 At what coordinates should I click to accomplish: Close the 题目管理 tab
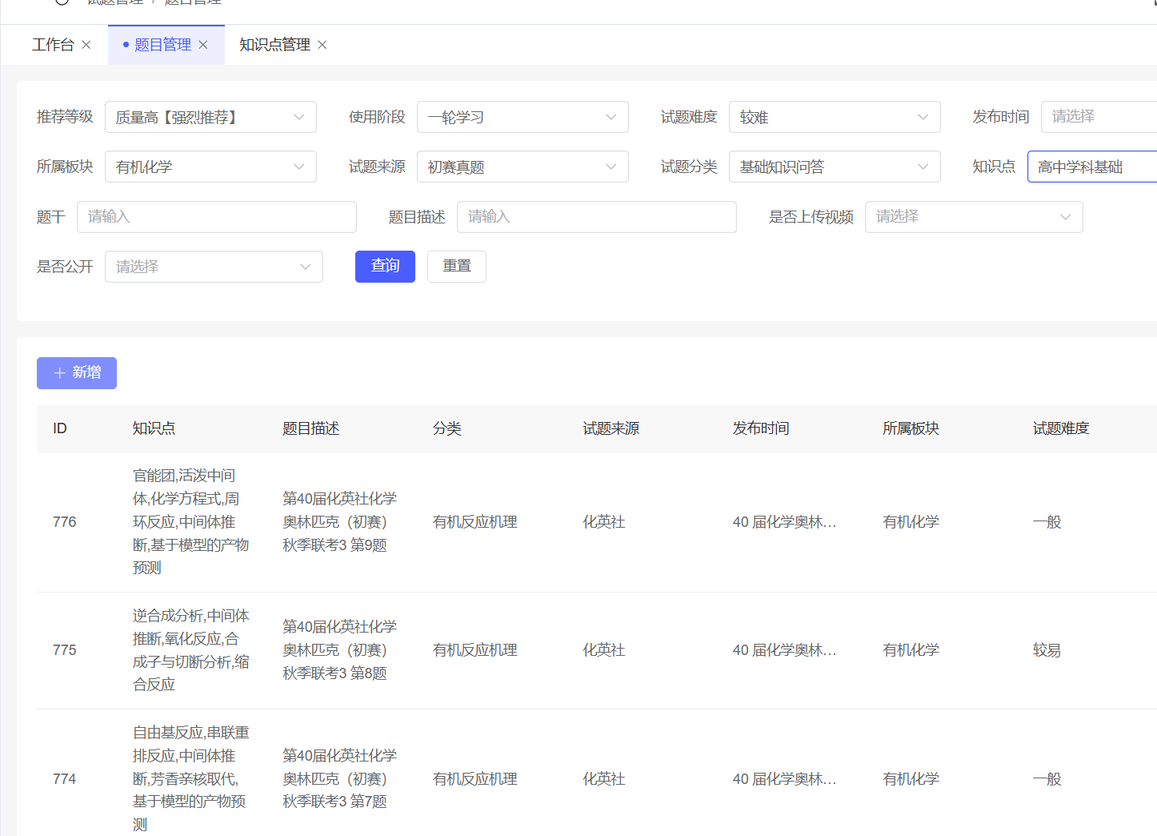[203, 45]
